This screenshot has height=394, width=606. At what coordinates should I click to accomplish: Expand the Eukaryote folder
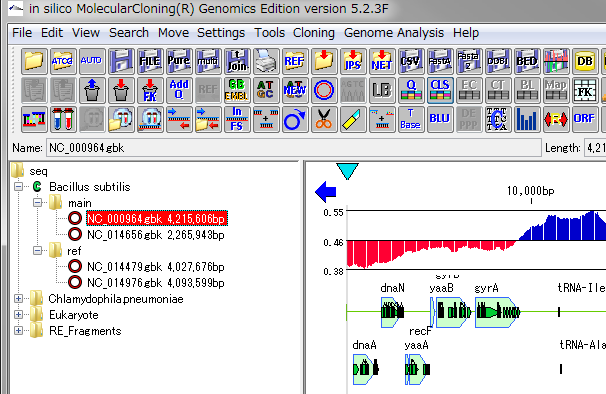click(18, 314)
